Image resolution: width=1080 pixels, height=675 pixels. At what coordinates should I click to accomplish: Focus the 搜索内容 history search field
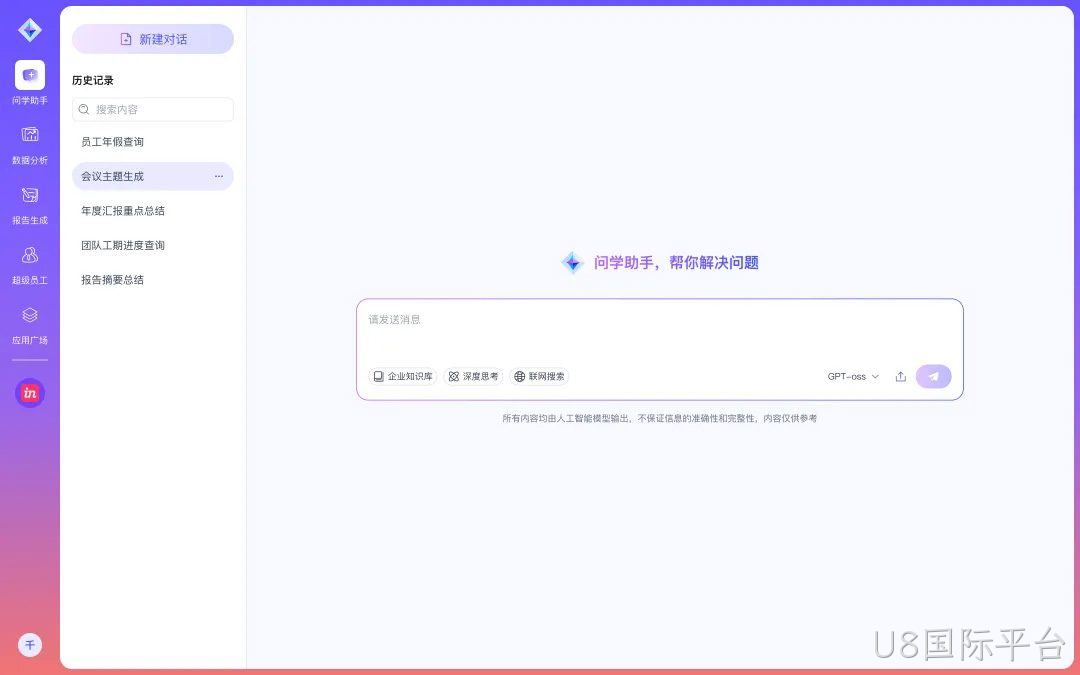153,110
